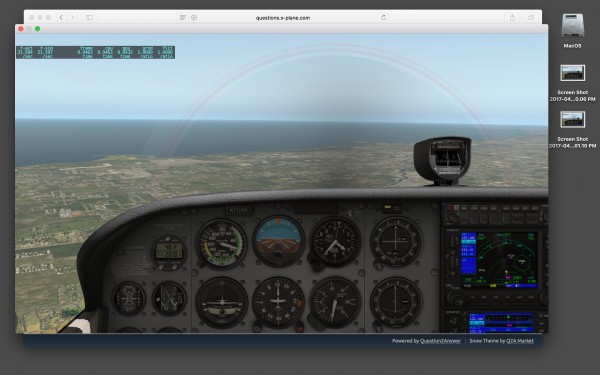Screen dimensions: 600x375
Task: Click the altimeter gauge
Action: click(x=335, y=242)
